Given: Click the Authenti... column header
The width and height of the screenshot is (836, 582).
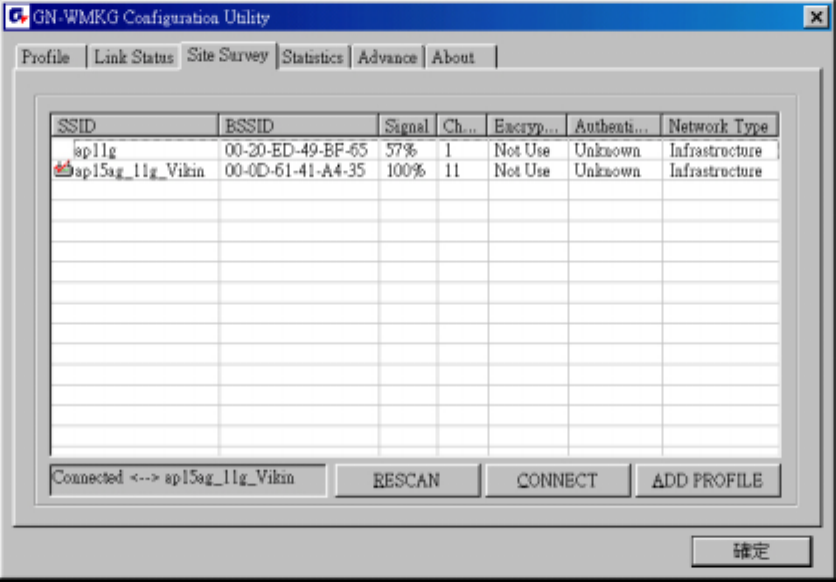Looking at the screenshot, I should click(614, 126).
